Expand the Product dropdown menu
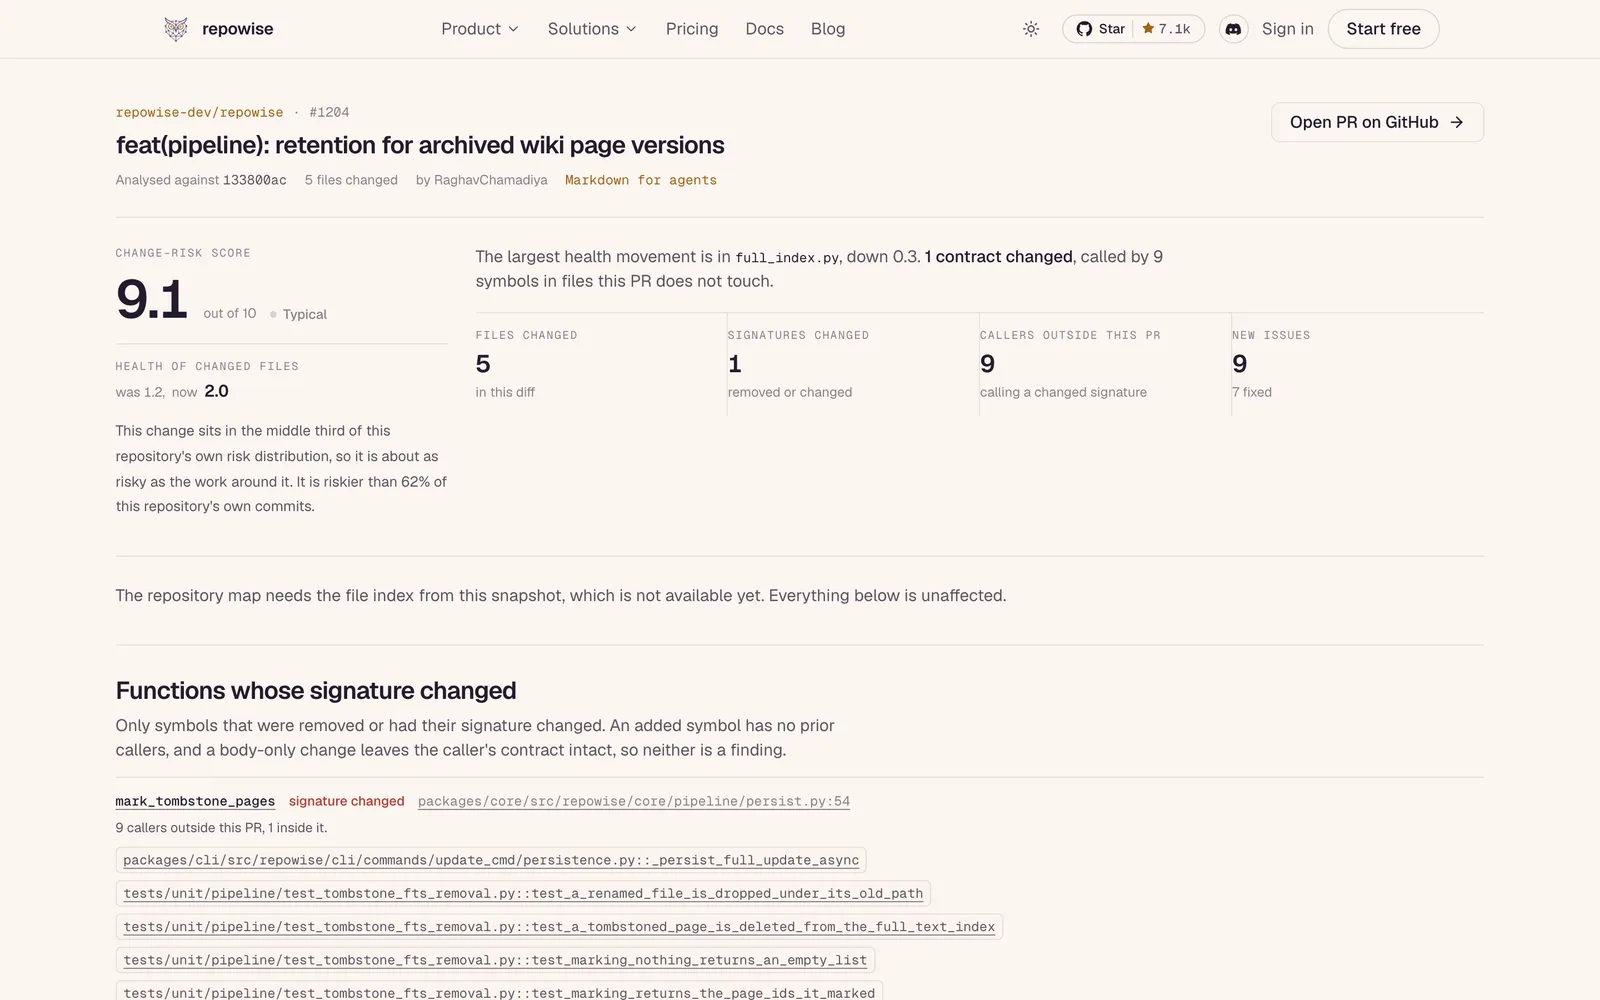1600x1000 pixels. click(480, 29)
